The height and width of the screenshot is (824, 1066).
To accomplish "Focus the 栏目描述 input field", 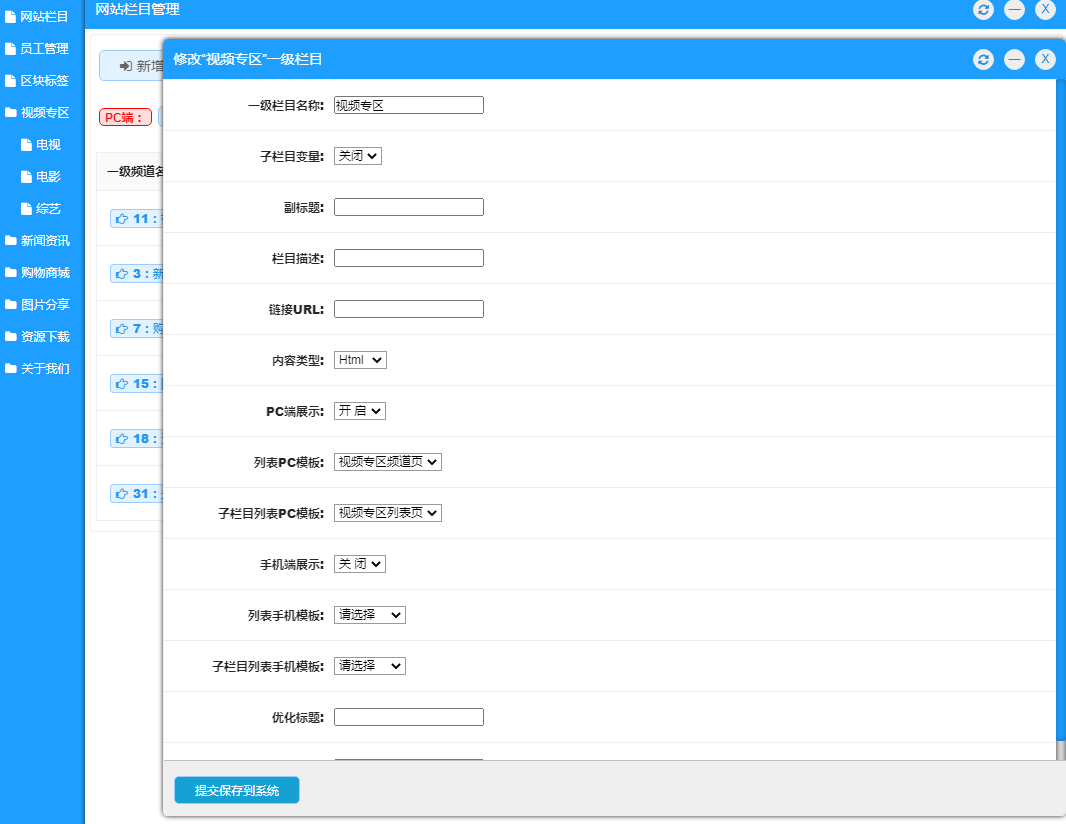I will tap(409, 258).
